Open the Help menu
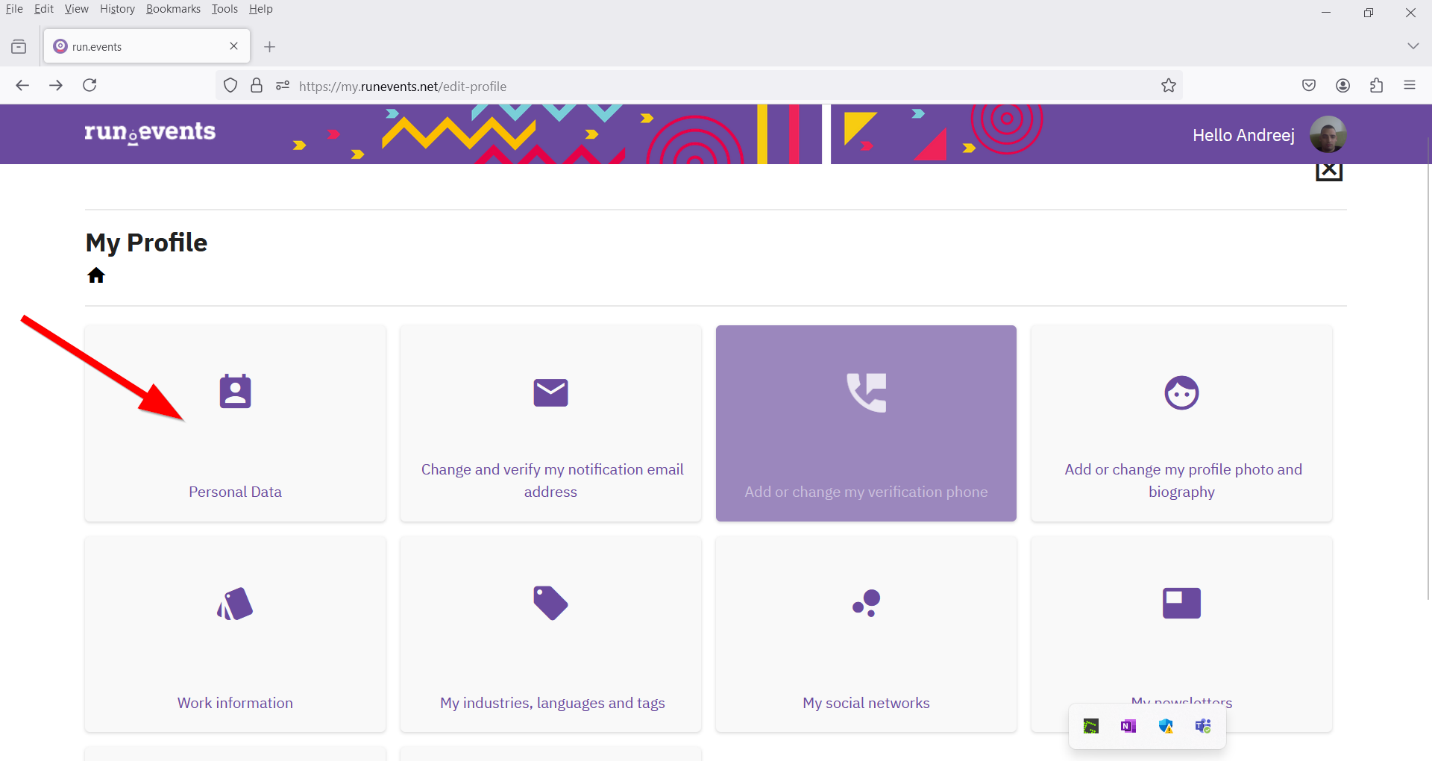The height and width of the screenshot is (761, 1432). 261,9
